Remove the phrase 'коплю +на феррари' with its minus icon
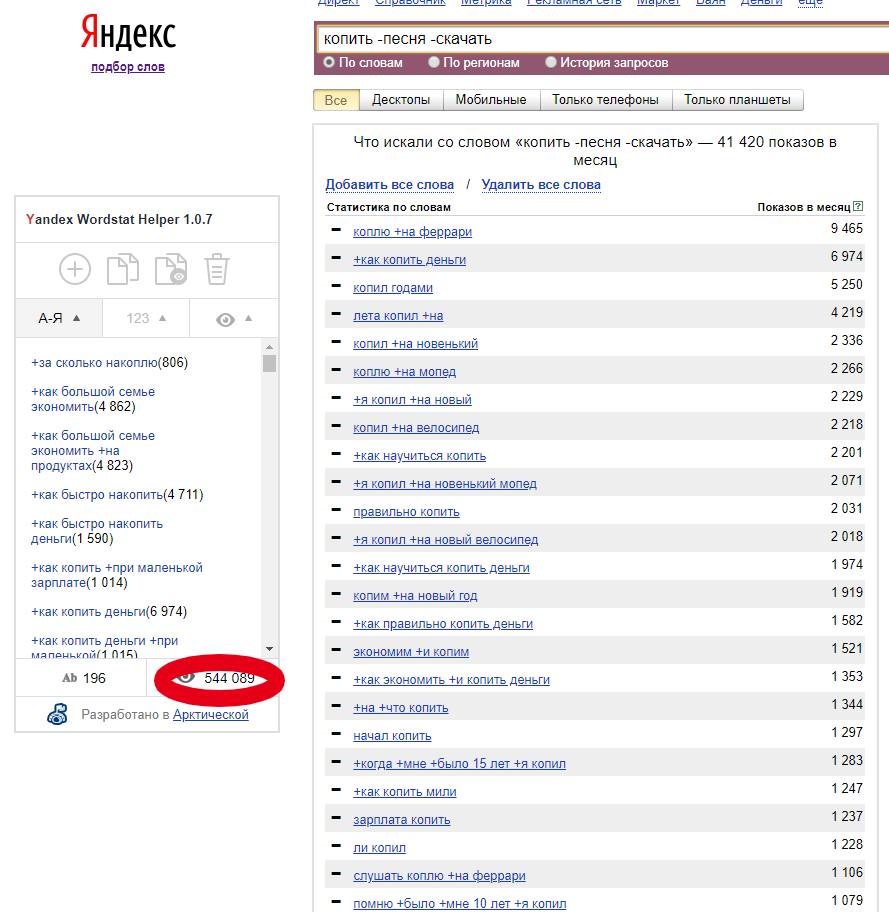Viewport: 889px width, 912px height. [336, 230]
